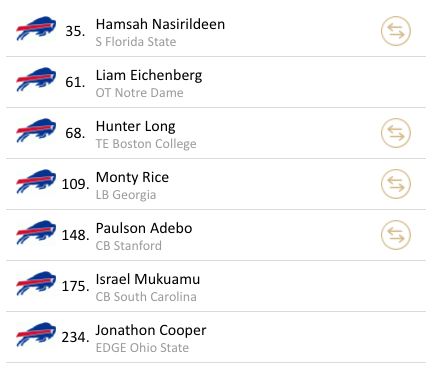The image size is (445, 383).
Task: Click Bills logo next to pick 234
Action: click(36, 334)
